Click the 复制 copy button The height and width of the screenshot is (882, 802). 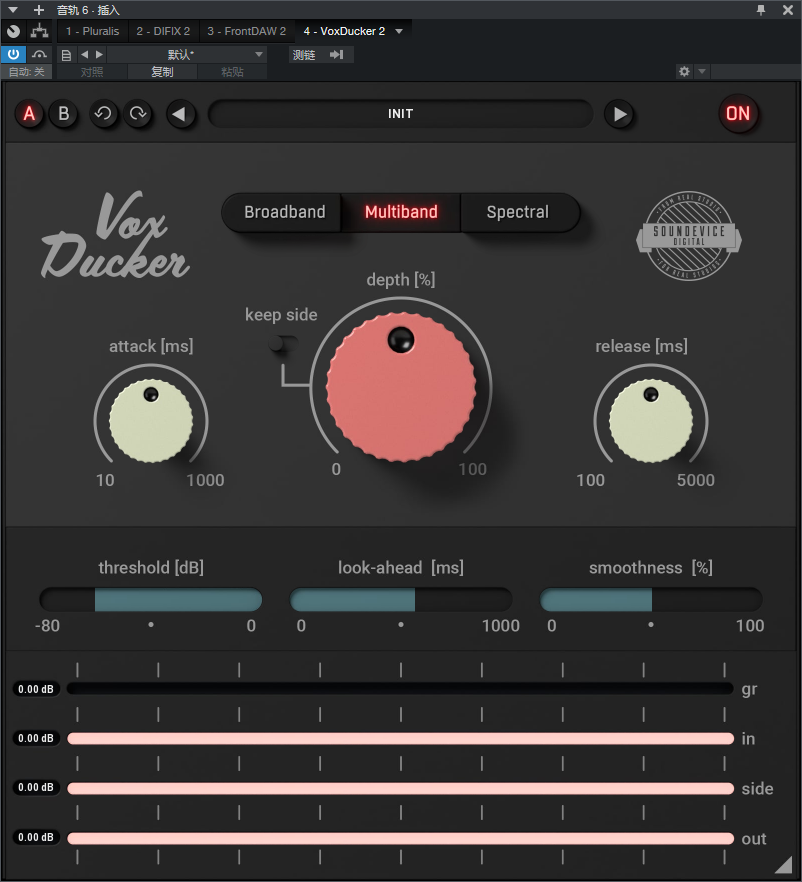pyautogui.click(x=163, y=72)
